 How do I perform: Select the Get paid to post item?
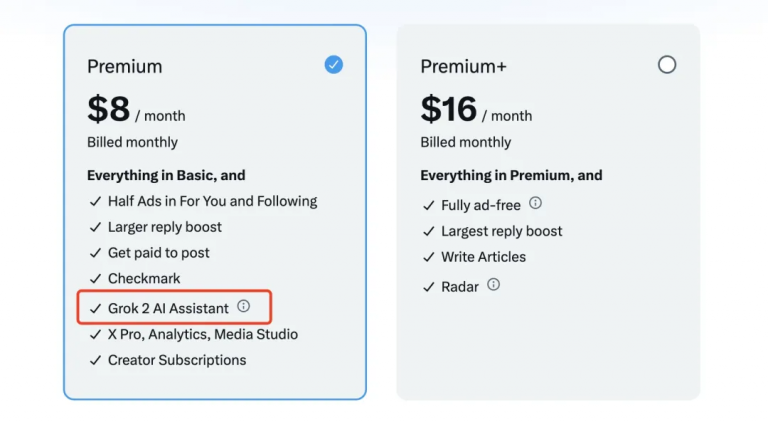point(159,253)
